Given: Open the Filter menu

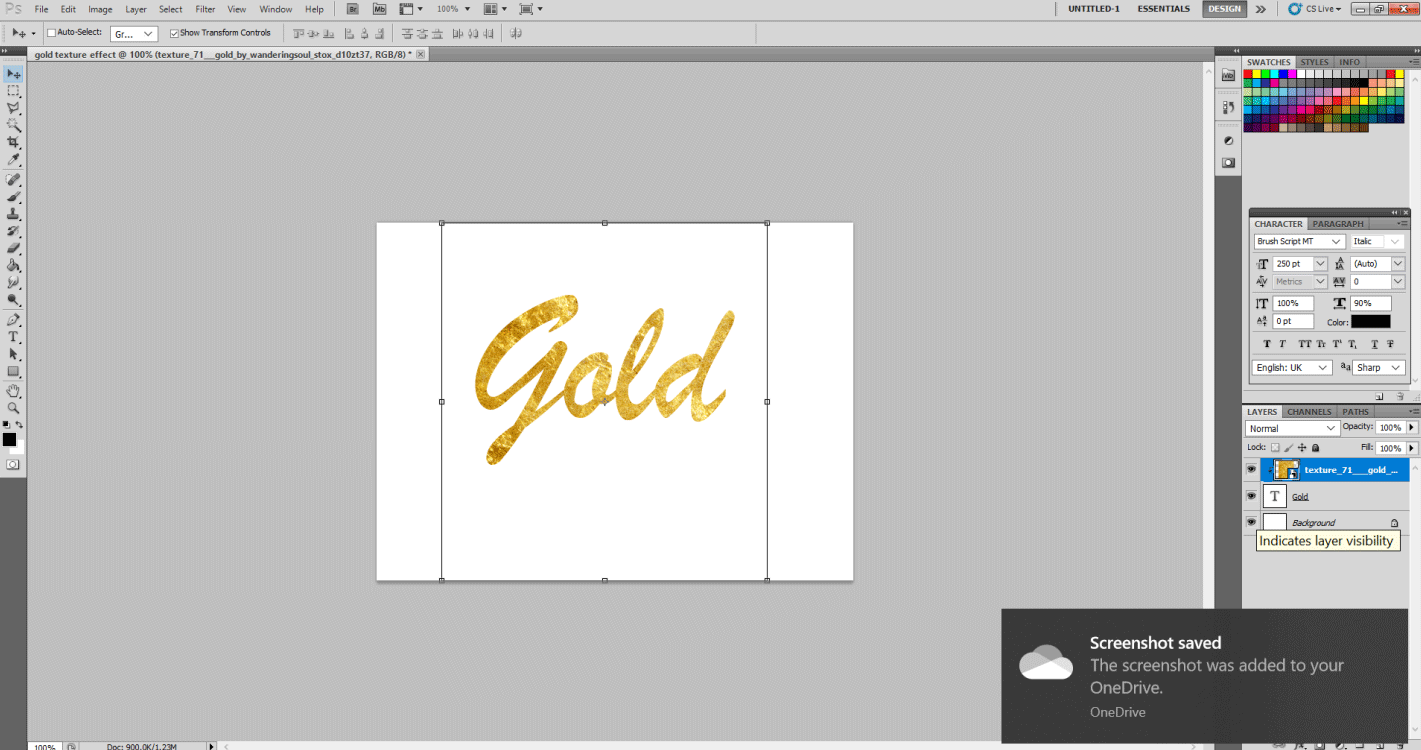Looking at the screenshot, I should (x=205, y=9).
